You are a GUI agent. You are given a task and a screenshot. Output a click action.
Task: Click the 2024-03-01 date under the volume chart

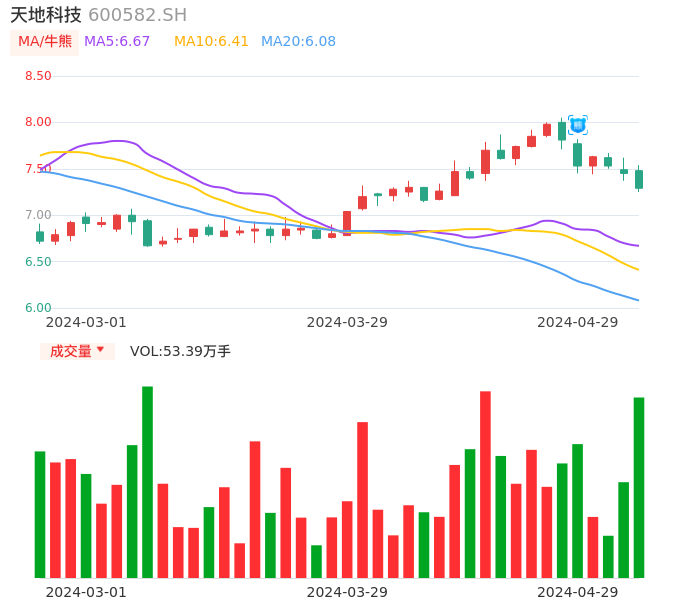point(86,592)
